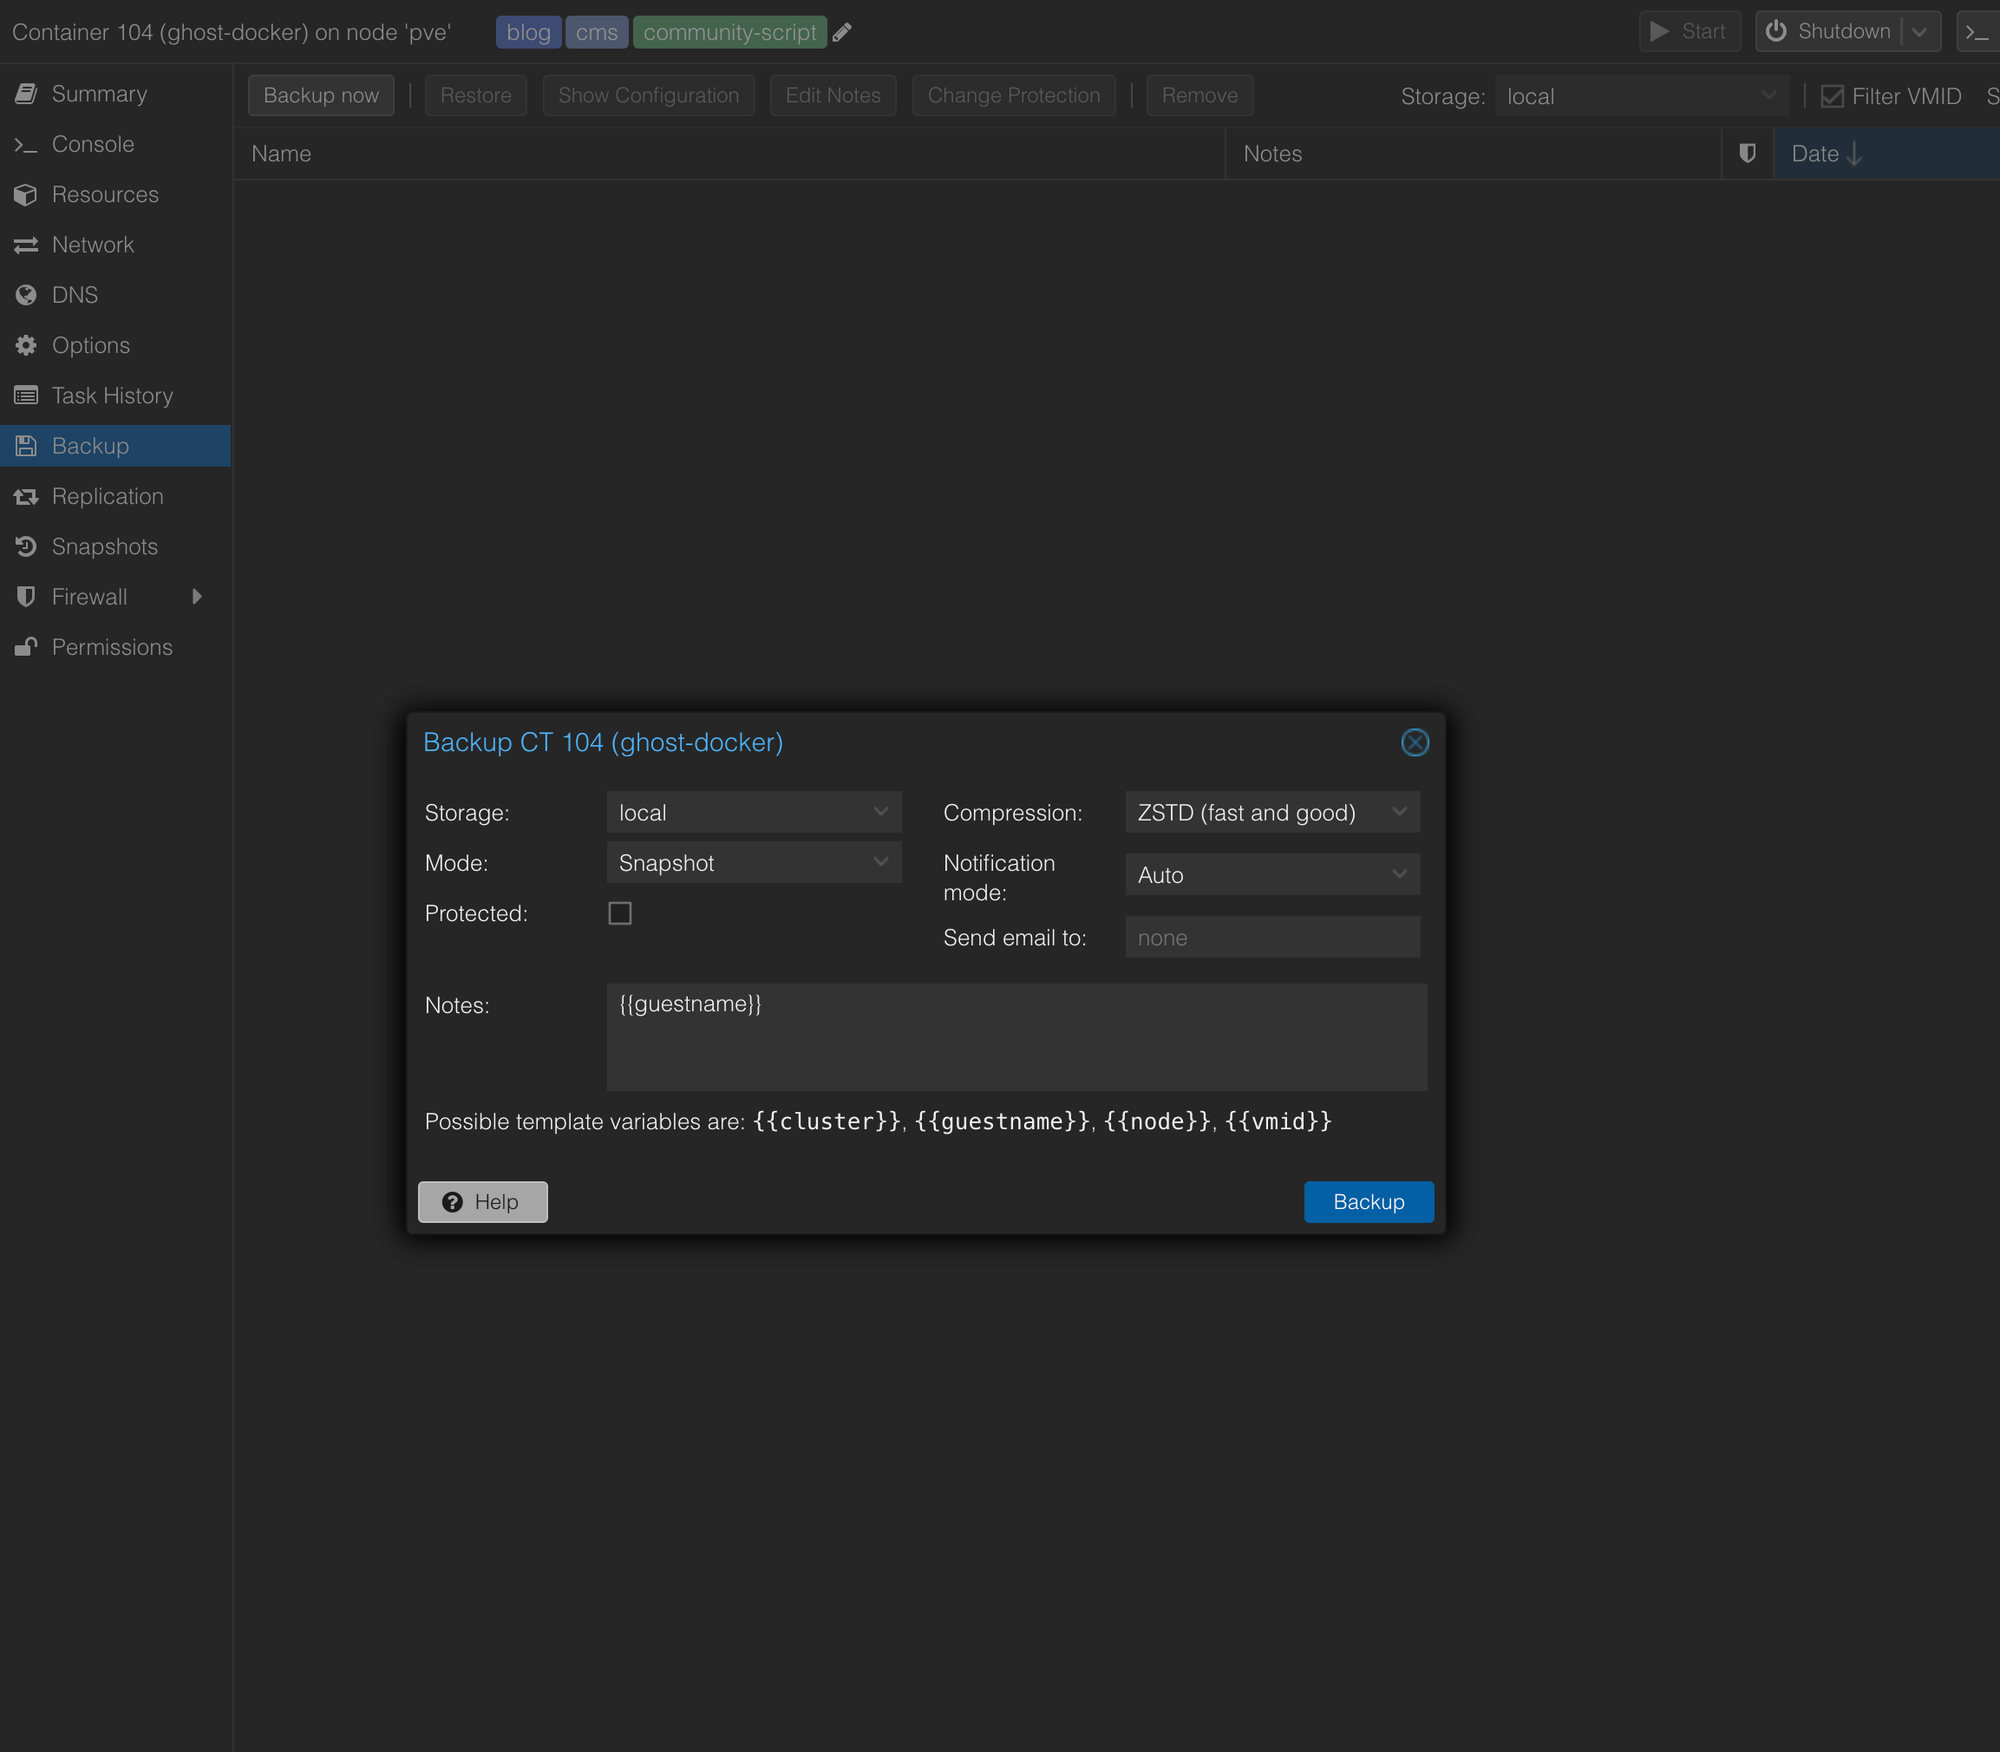Expand the Firewall submenu arrow
This screenshot has height=1752, width=2000.
[x=197, y=597]
